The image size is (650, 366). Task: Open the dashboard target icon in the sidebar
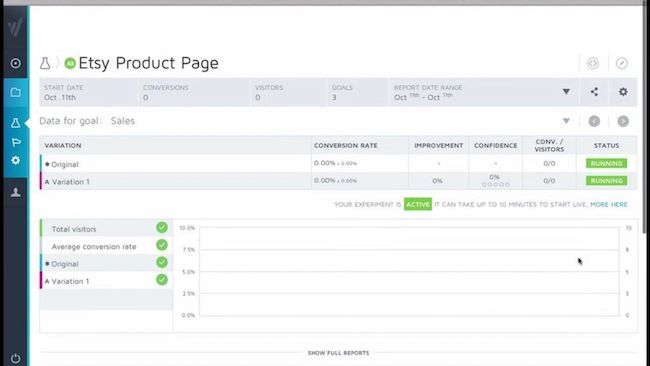(x=15, y=63)
